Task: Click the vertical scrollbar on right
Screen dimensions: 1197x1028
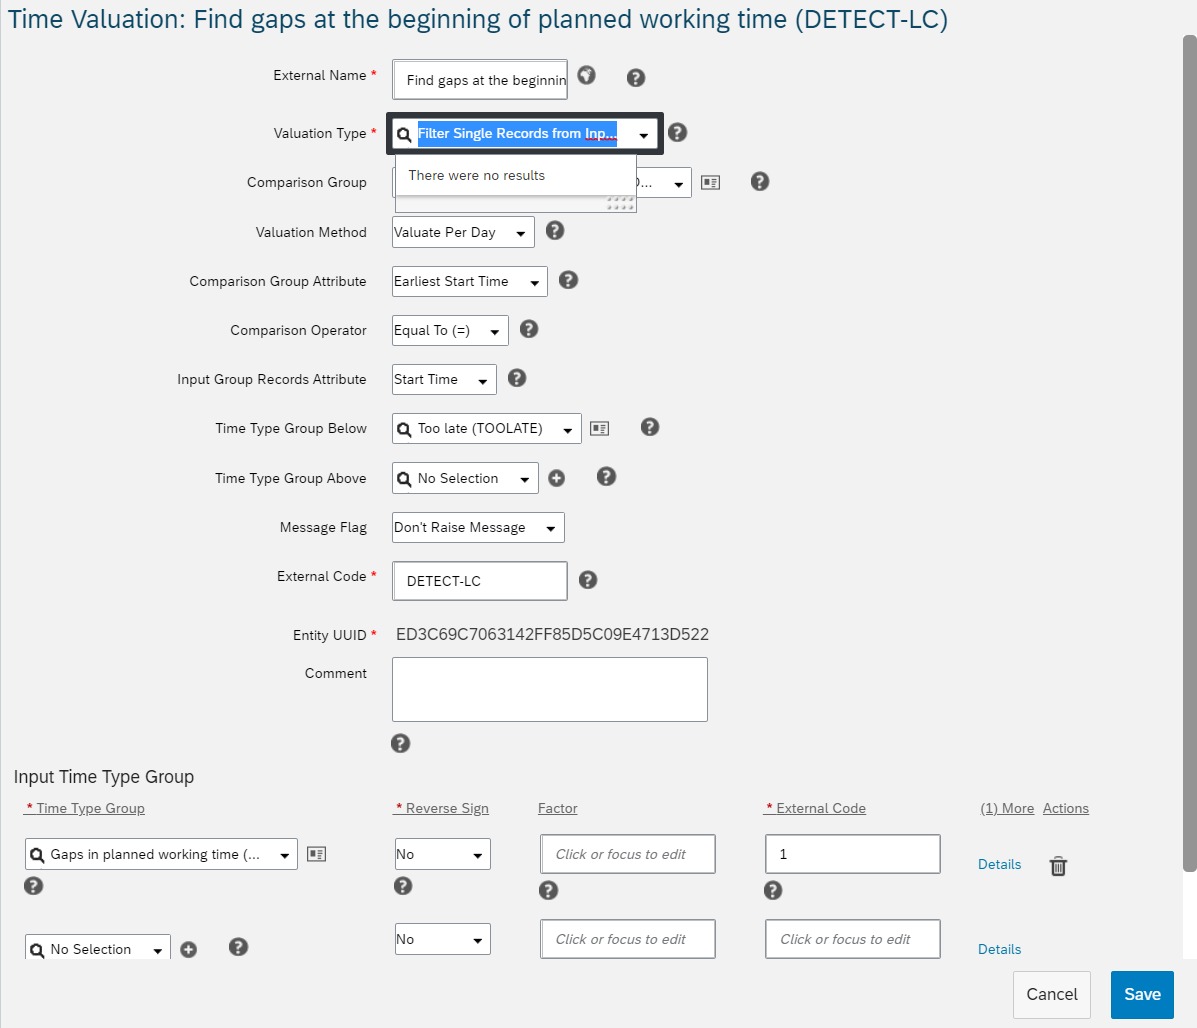Action: coord(1189,453)
